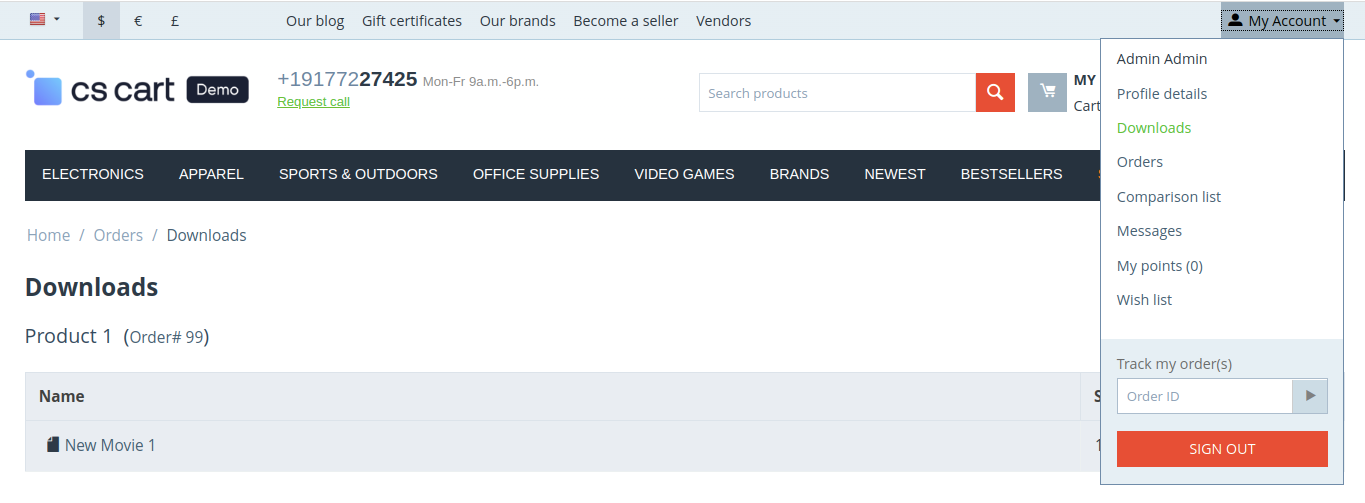Collapse the My Account dropdown
This screenshot has height=503, width=1365.
(1282, 21)
